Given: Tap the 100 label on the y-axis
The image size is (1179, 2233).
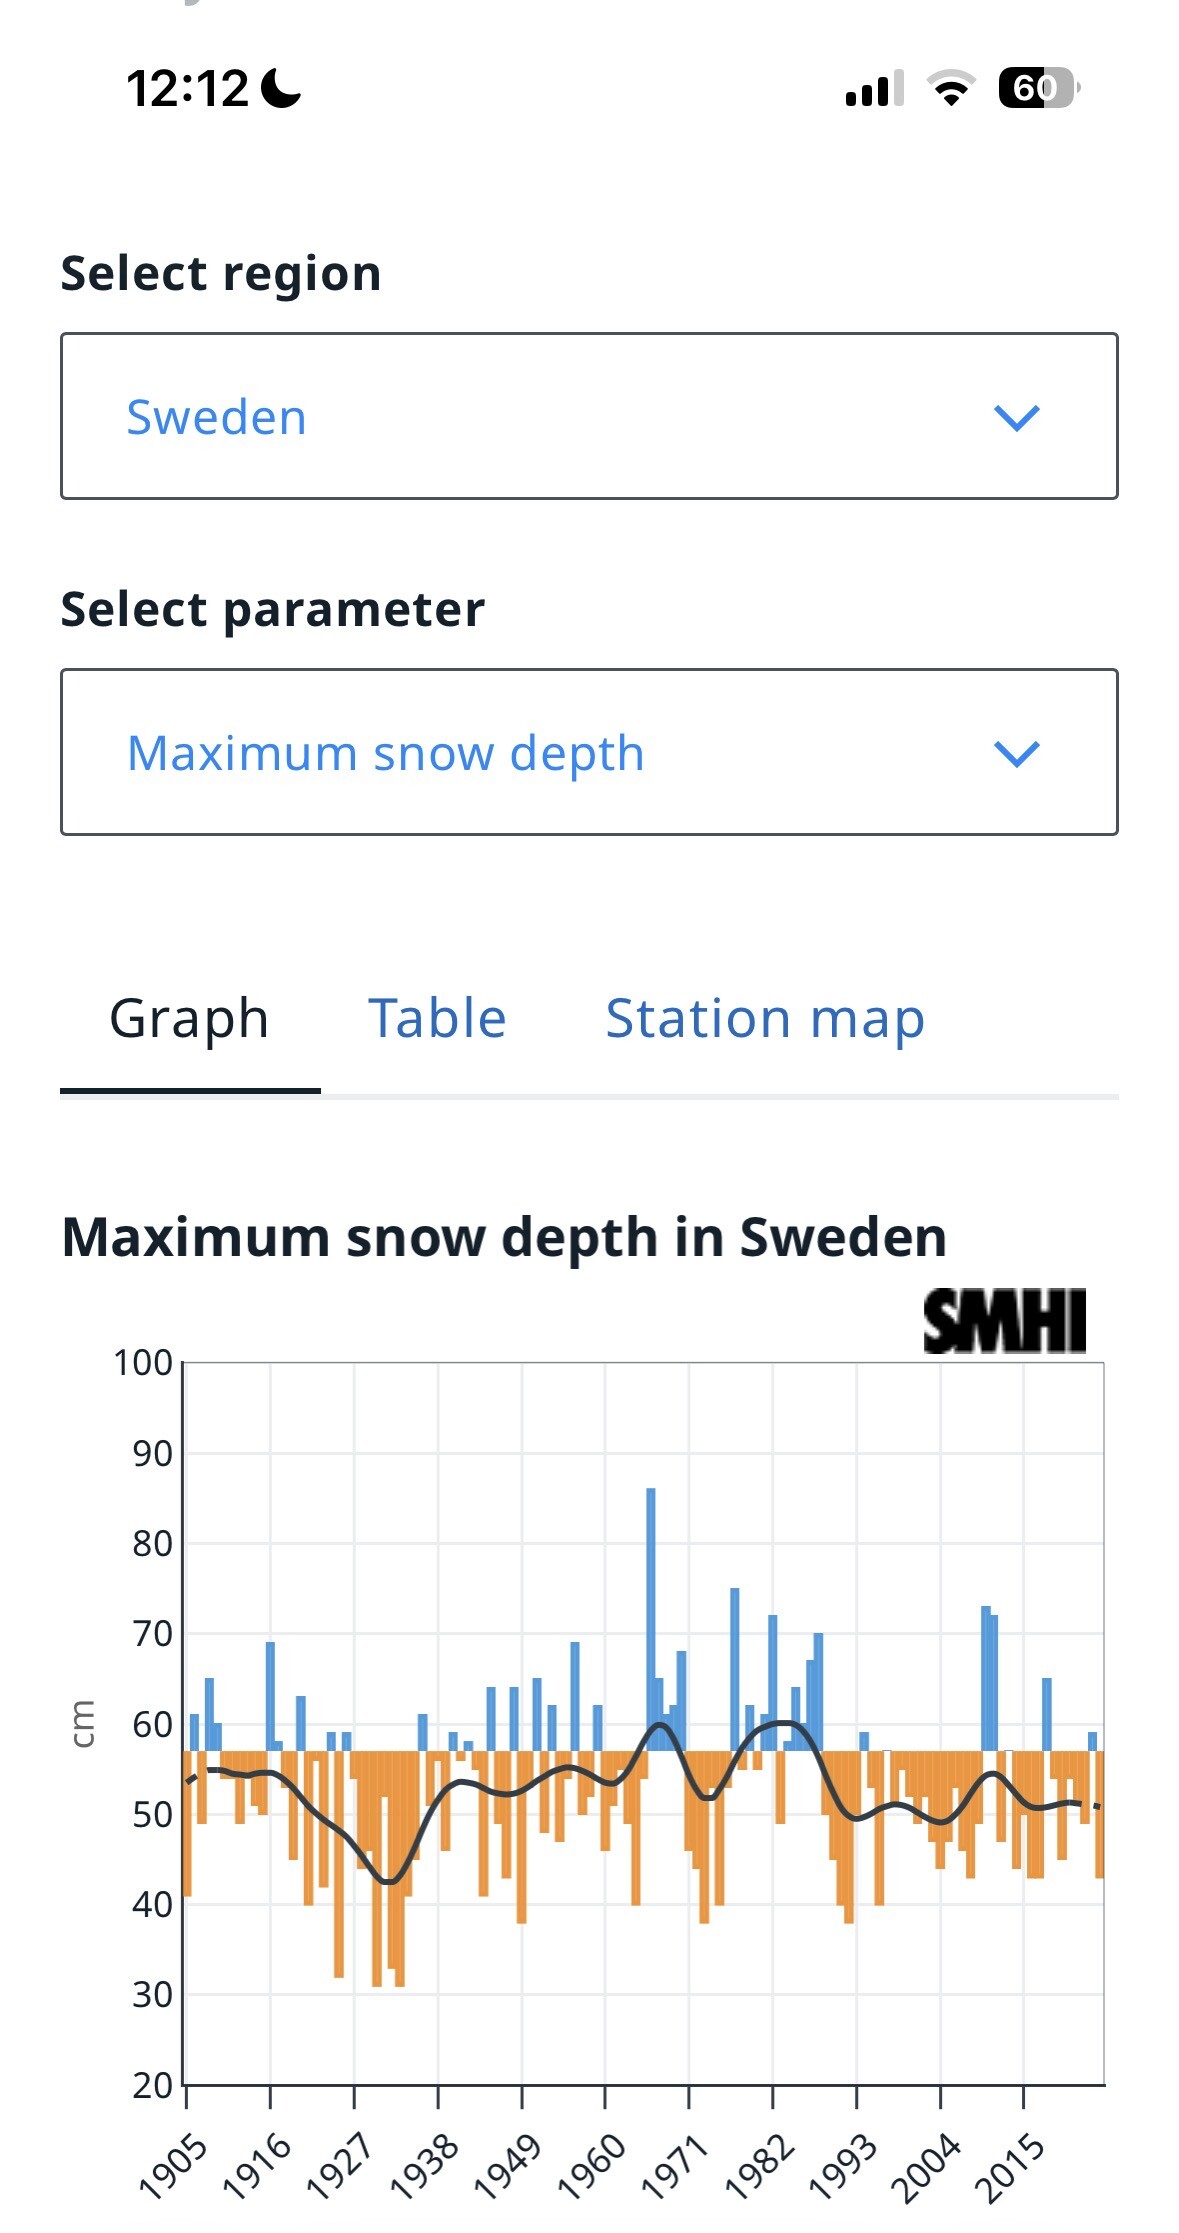Looking at the screenshot, I should click(143, 1362).
